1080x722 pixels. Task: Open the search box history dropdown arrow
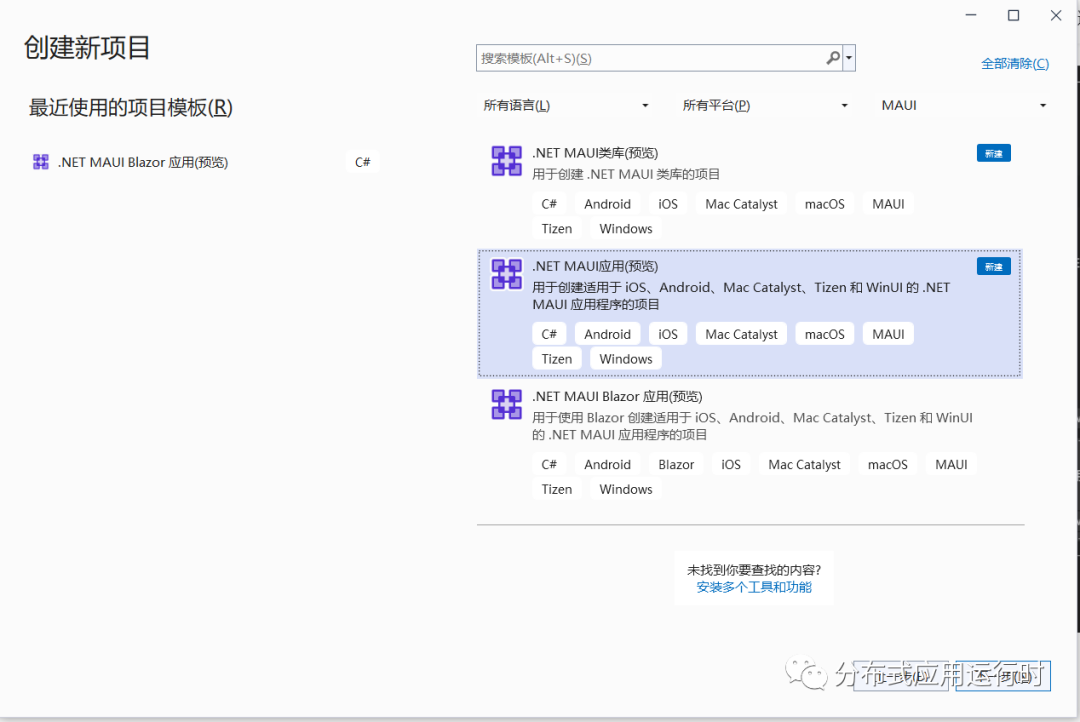click(849, 58)
